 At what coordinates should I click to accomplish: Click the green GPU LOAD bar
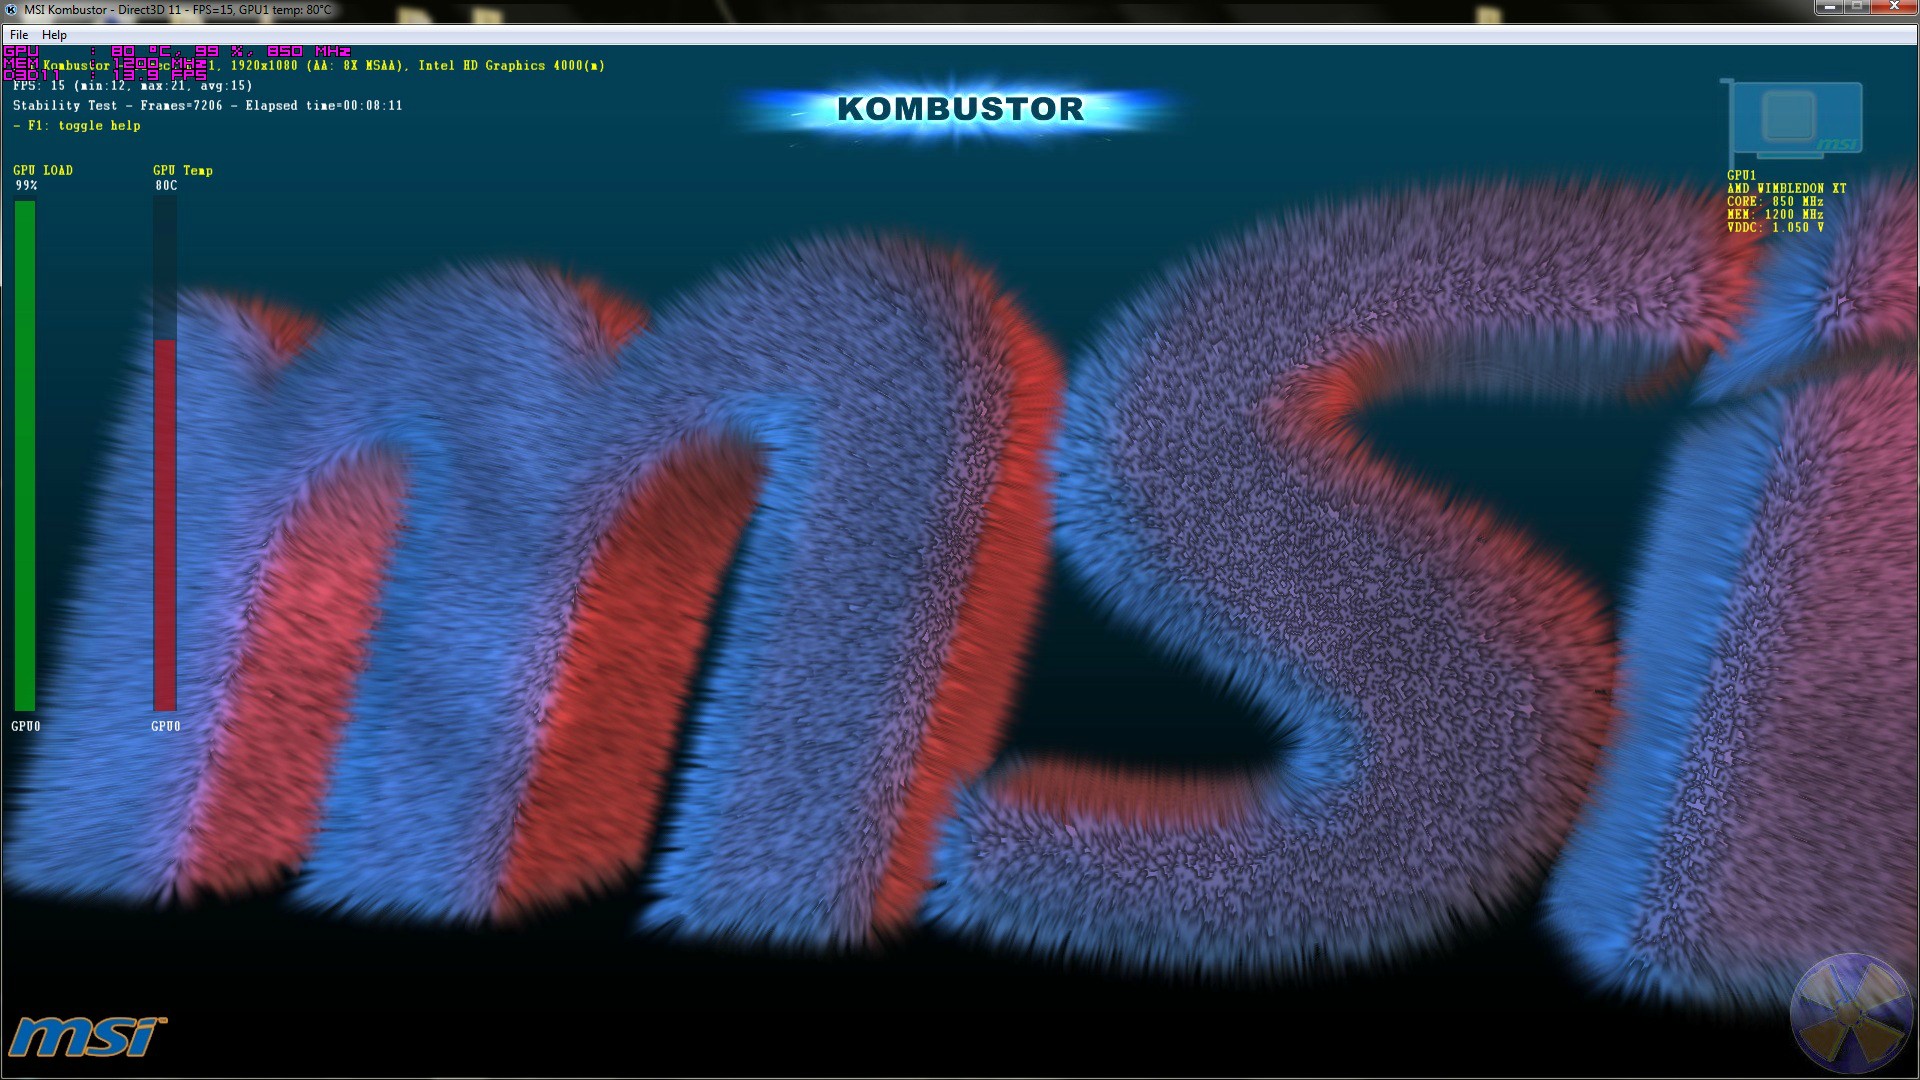pos(25,456)
